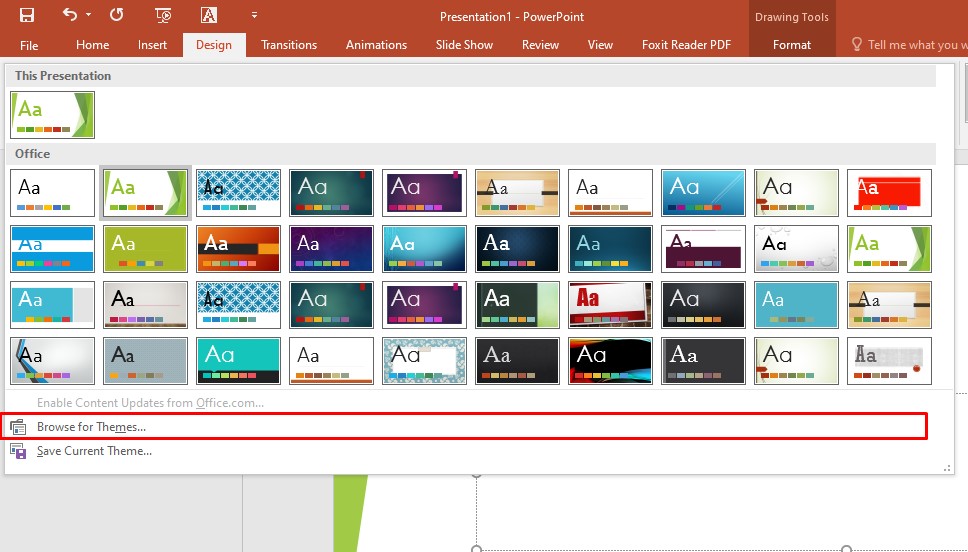The width and height of the screenshot is (968, 552).
Task: Apply gray theme with blue diagonal stripes
Action: 52,361
